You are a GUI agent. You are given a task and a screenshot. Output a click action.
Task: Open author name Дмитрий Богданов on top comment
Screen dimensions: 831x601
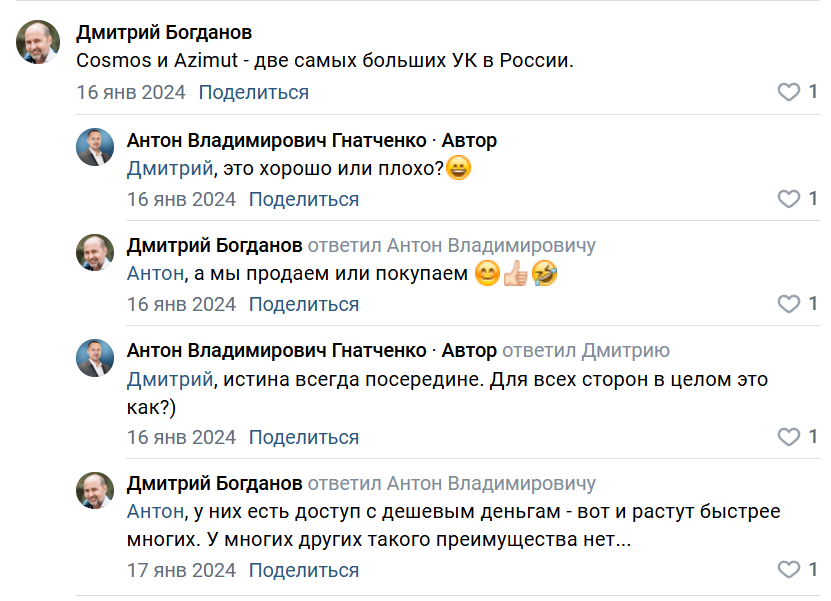164,33
